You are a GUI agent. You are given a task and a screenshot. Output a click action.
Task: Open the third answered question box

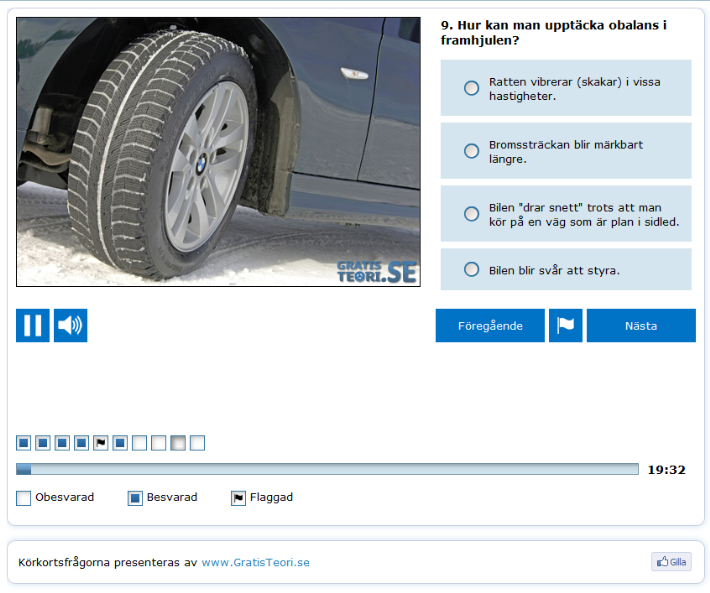point(62,443)
